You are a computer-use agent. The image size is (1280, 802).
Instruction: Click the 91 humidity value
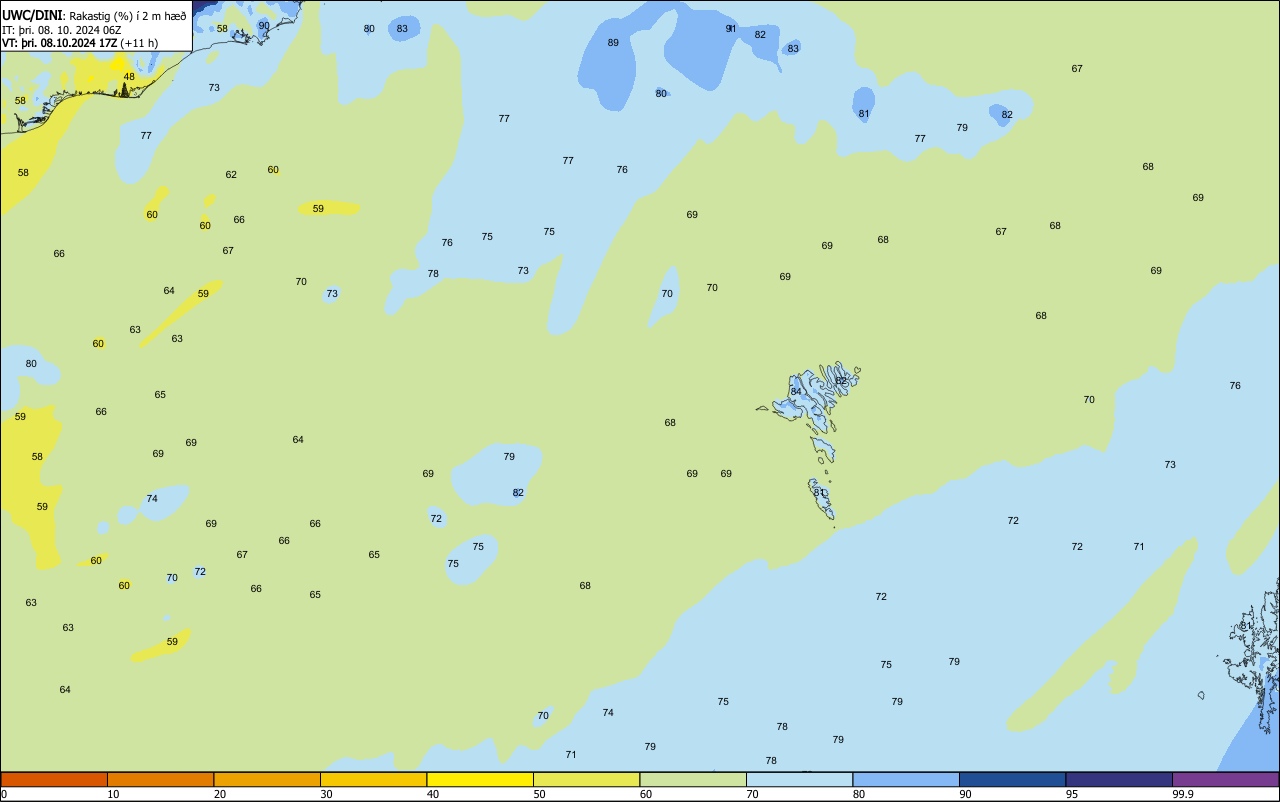(x=731, y=29)
